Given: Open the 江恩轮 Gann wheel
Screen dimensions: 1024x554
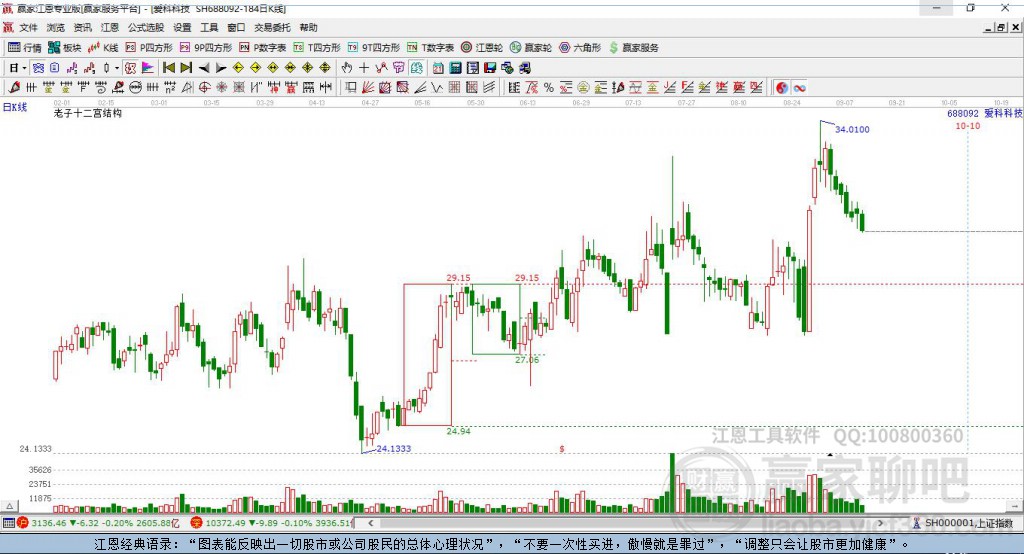Looking at the screenshot, I should pos(482,48).
